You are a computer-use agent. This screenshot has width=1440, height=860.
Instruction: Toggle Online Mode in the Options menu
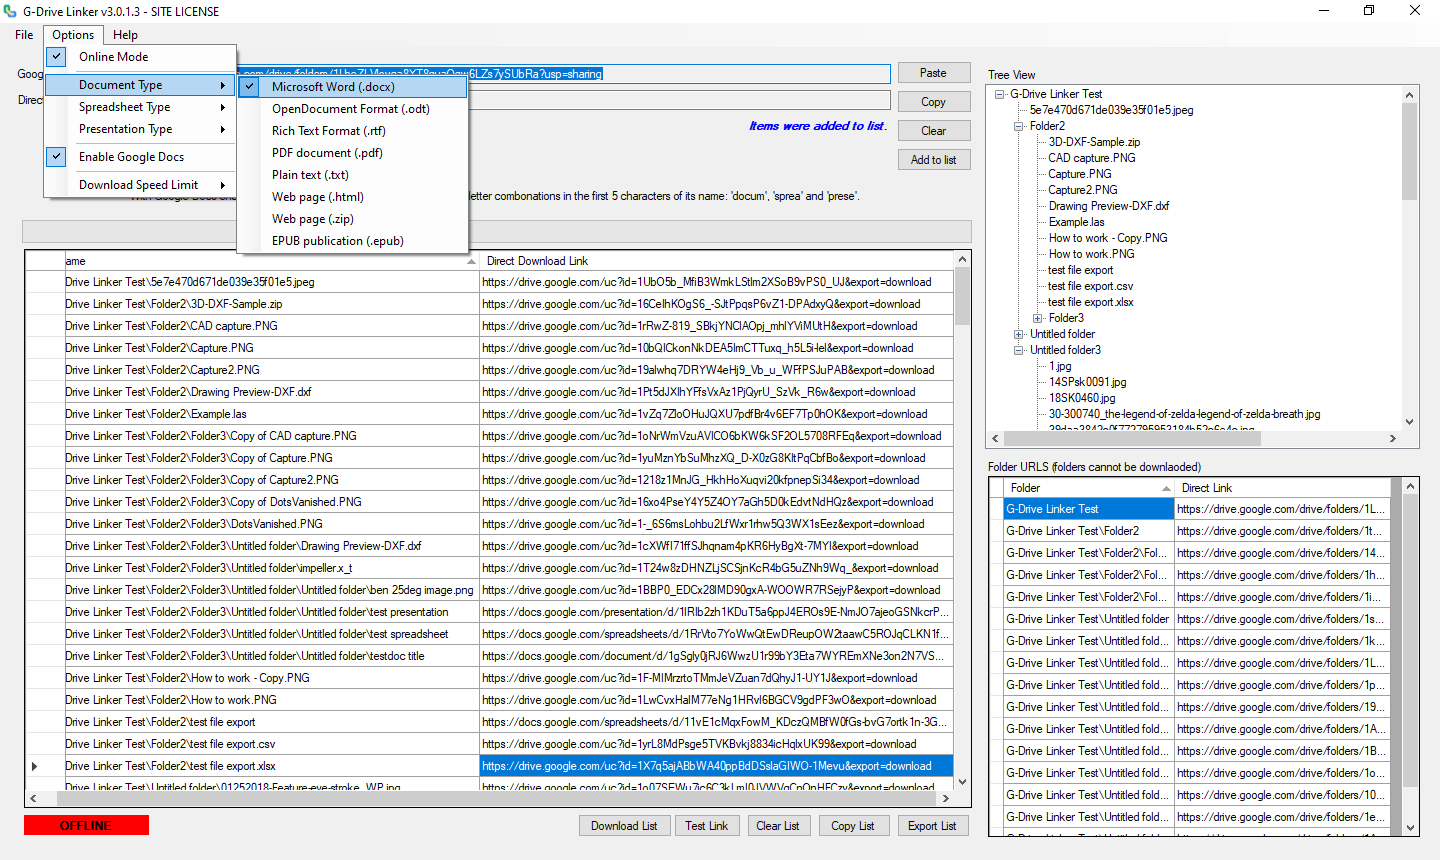pyautogui.click(x=140, y=57)
